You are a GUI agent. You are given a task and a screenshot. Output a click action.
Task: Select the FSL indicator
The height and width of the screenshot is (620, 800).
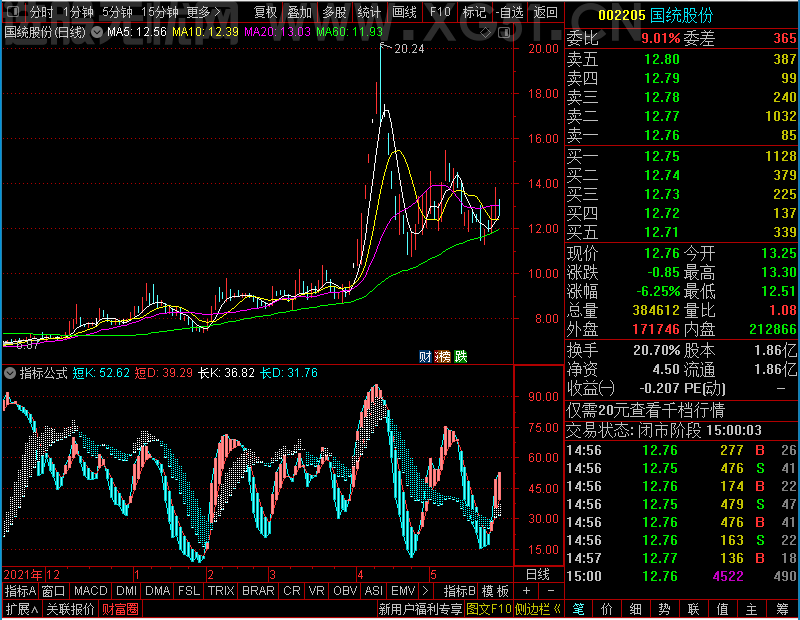189,590
